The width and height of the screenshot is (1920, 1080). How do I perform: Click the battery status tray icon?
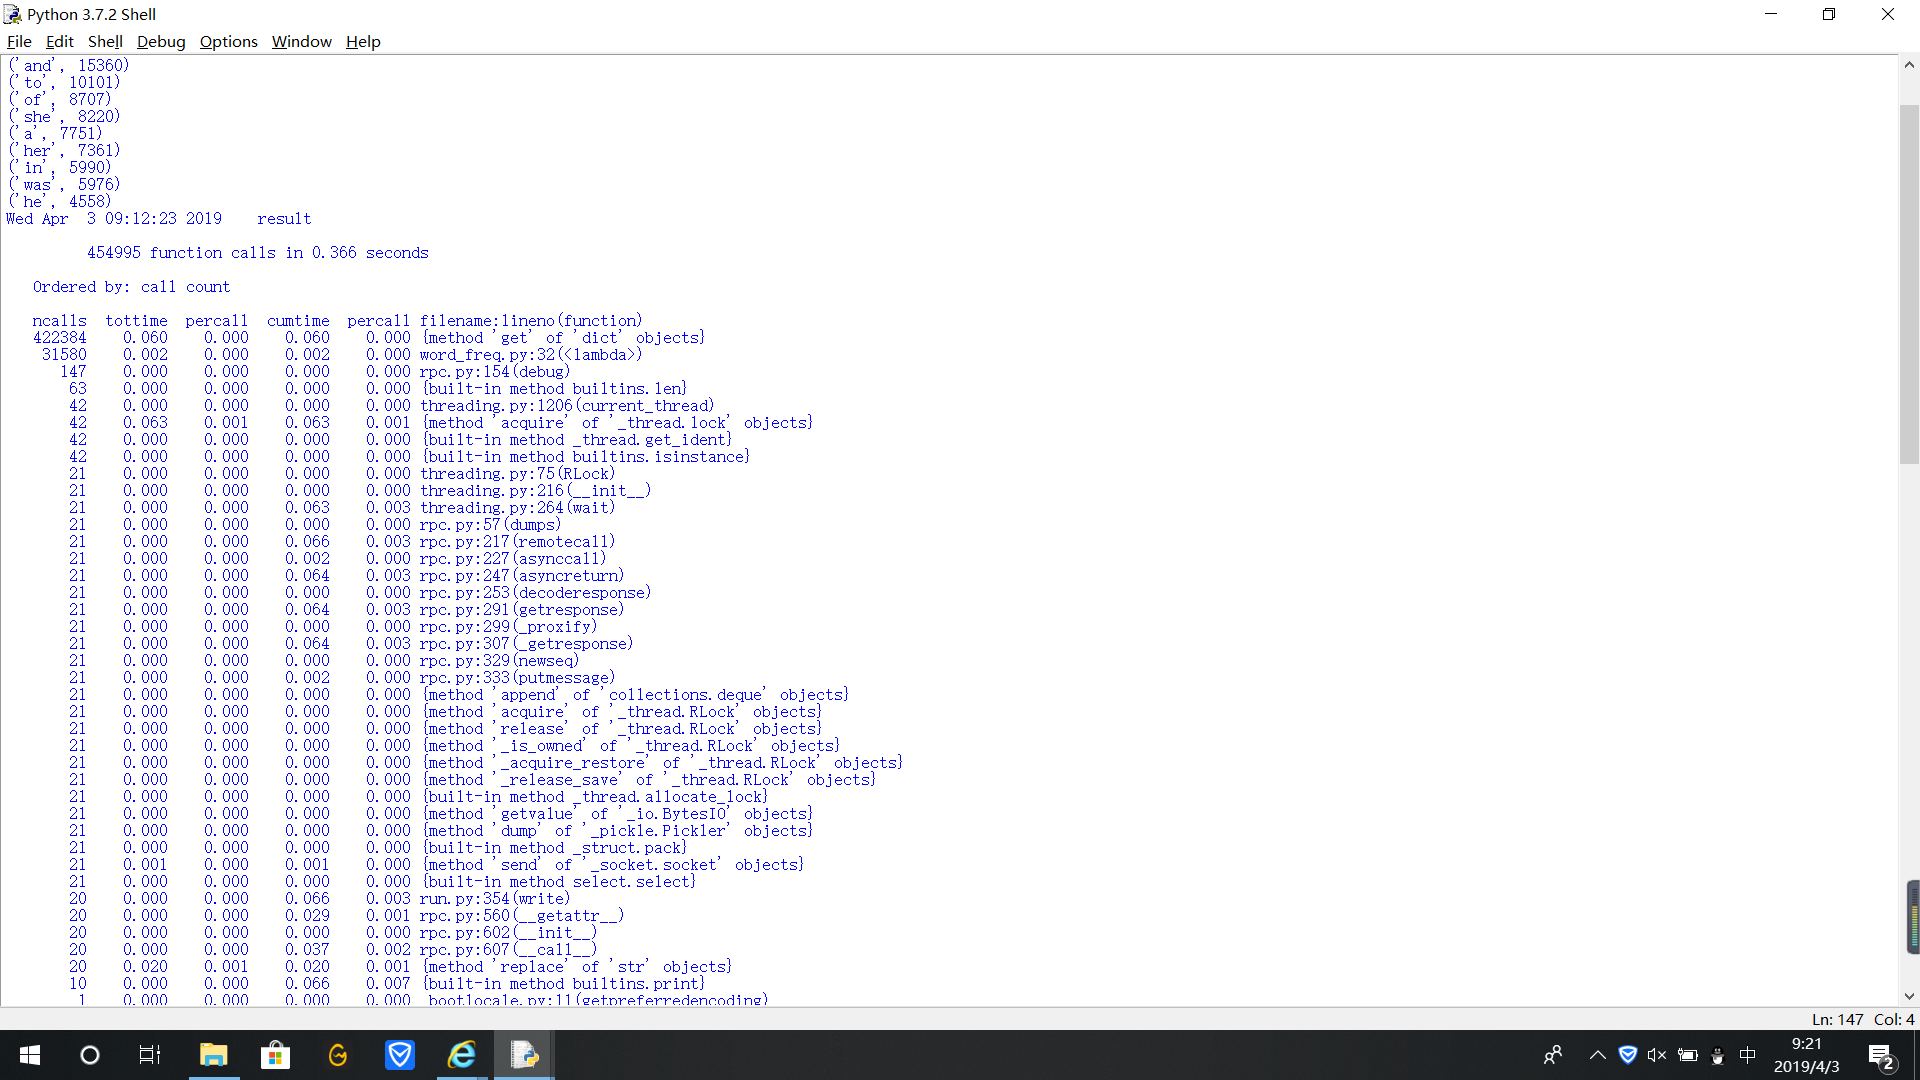[1688, 1055]
